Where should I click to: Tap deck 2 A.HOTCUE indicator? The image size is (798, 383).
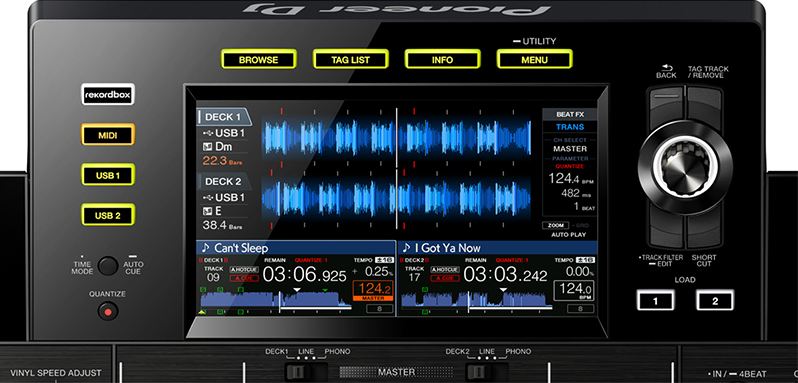click(x=445, y=270)
